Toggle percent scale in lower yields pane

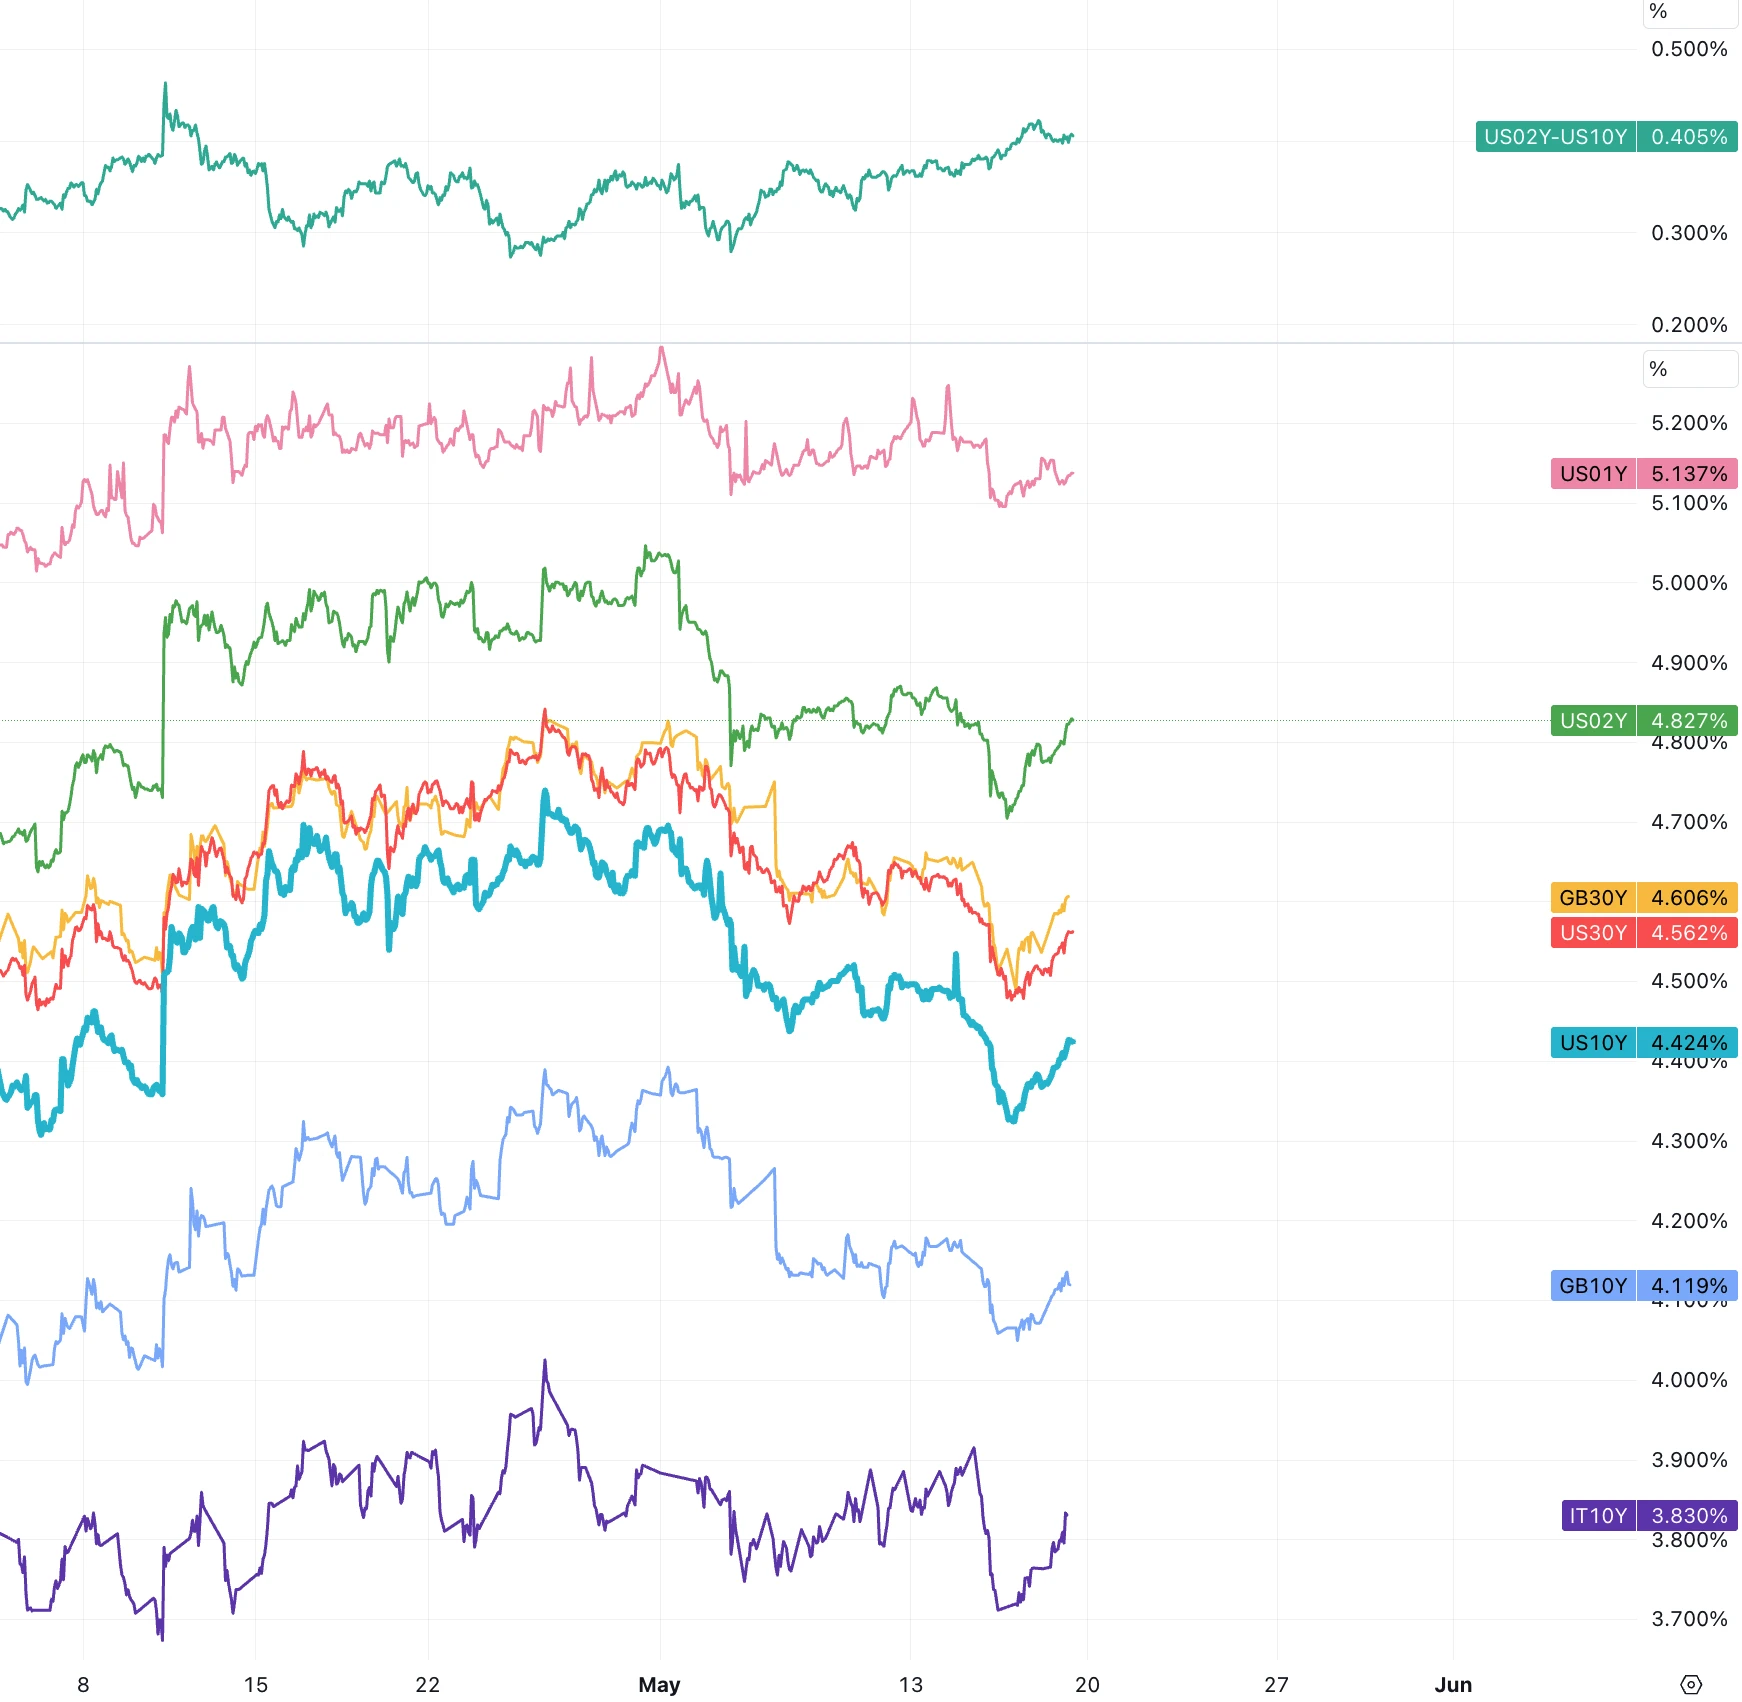click(1658, 369)
